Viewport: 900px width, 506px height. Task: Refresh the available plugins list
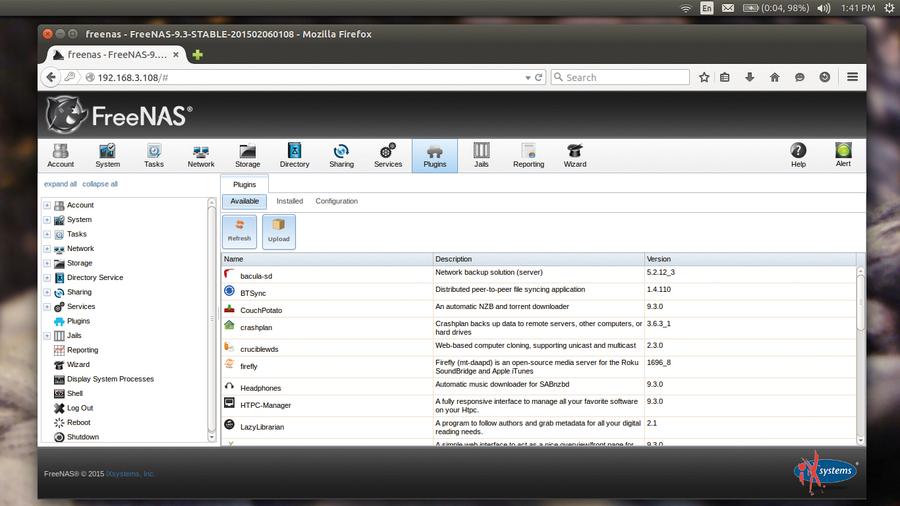(239, 232)
